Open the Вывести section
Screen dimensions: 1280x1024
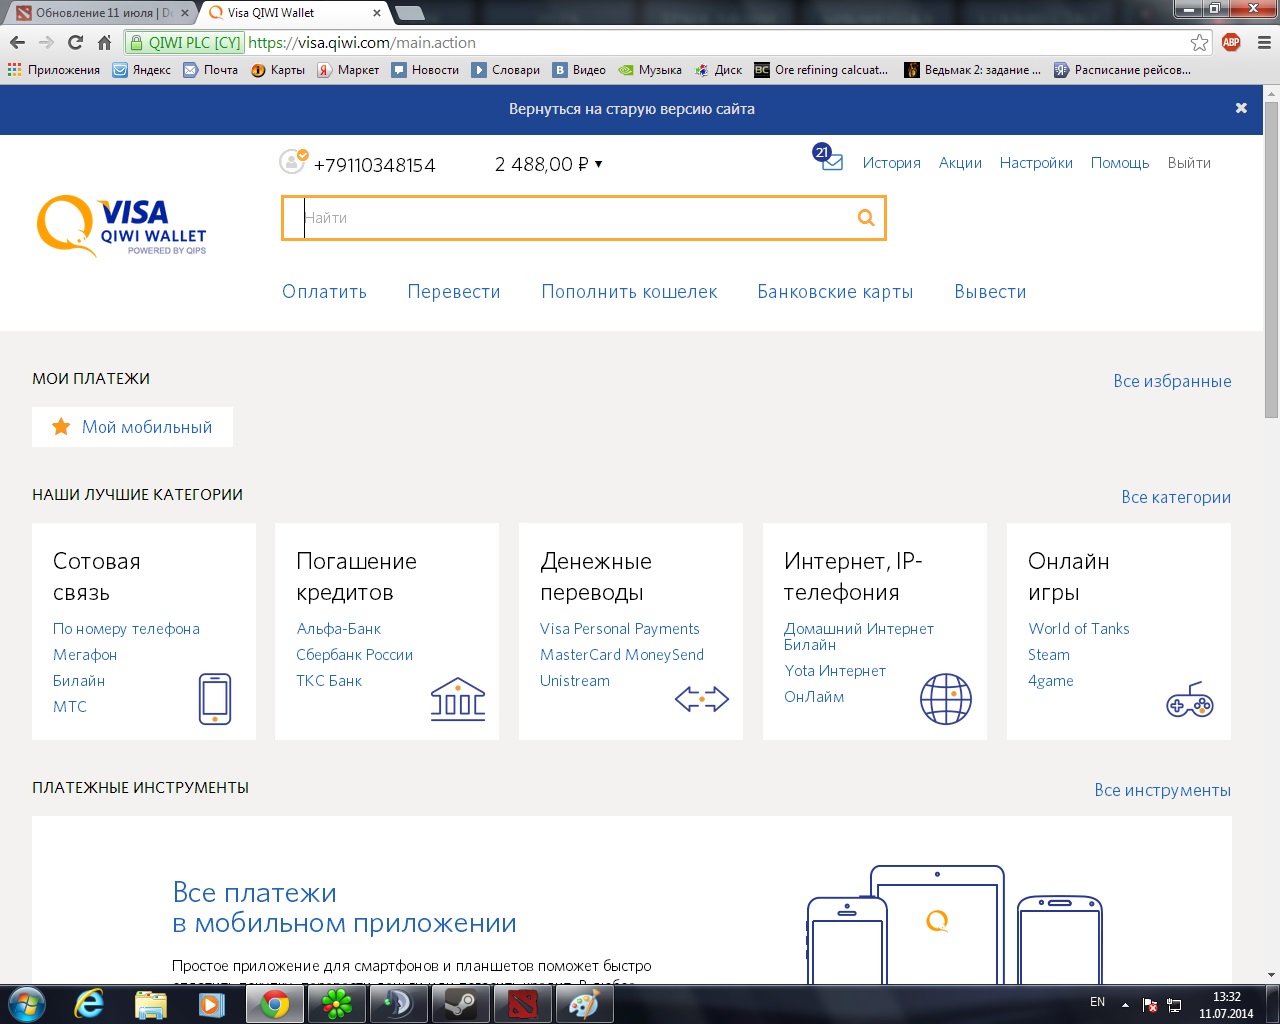tap(990, 292)
